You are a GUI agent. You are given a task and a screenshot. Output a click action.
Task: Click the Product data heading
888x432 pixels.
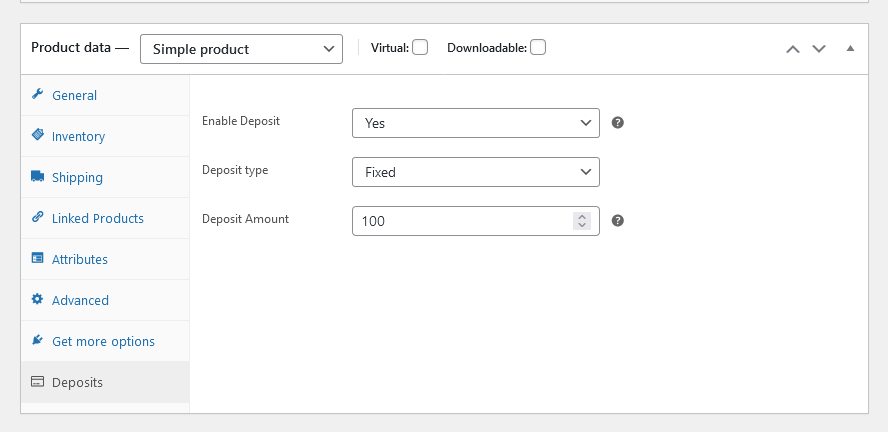click(x=80, y=48)
